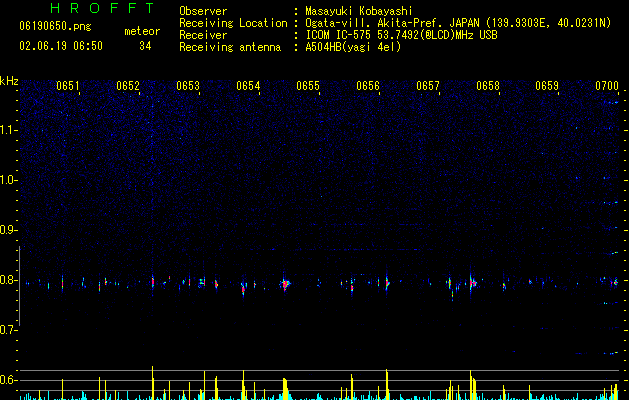The width and height of the screenshot is (629, 400).
Task: Click the Receiving Location label
Action: (233, 23)
